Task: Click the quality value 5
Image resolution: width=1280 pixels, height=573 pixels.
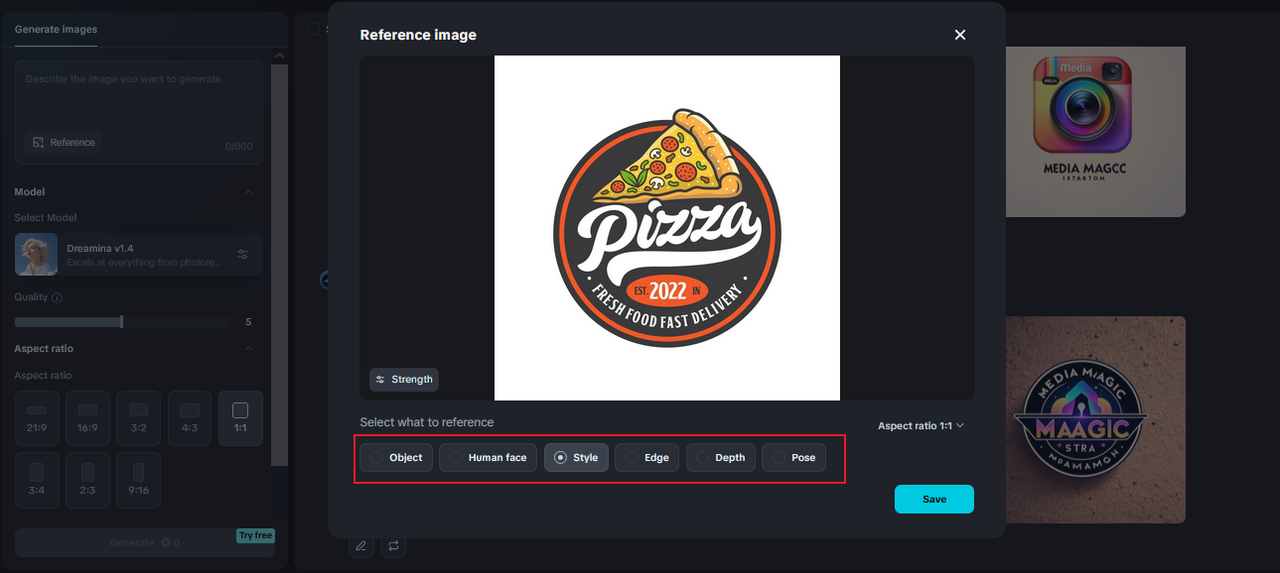Action: (249, 322)
